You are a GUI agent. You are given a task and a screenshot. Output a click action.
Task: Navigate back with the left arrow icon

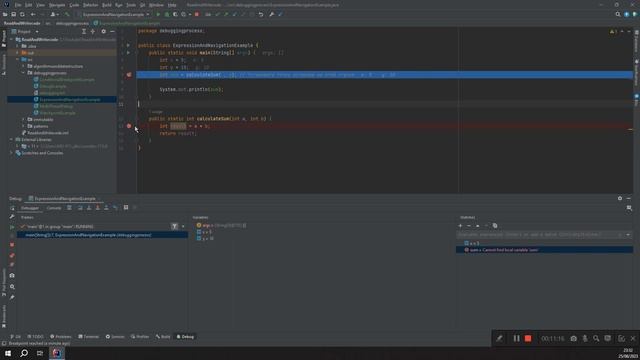click(x=33, y=14)
